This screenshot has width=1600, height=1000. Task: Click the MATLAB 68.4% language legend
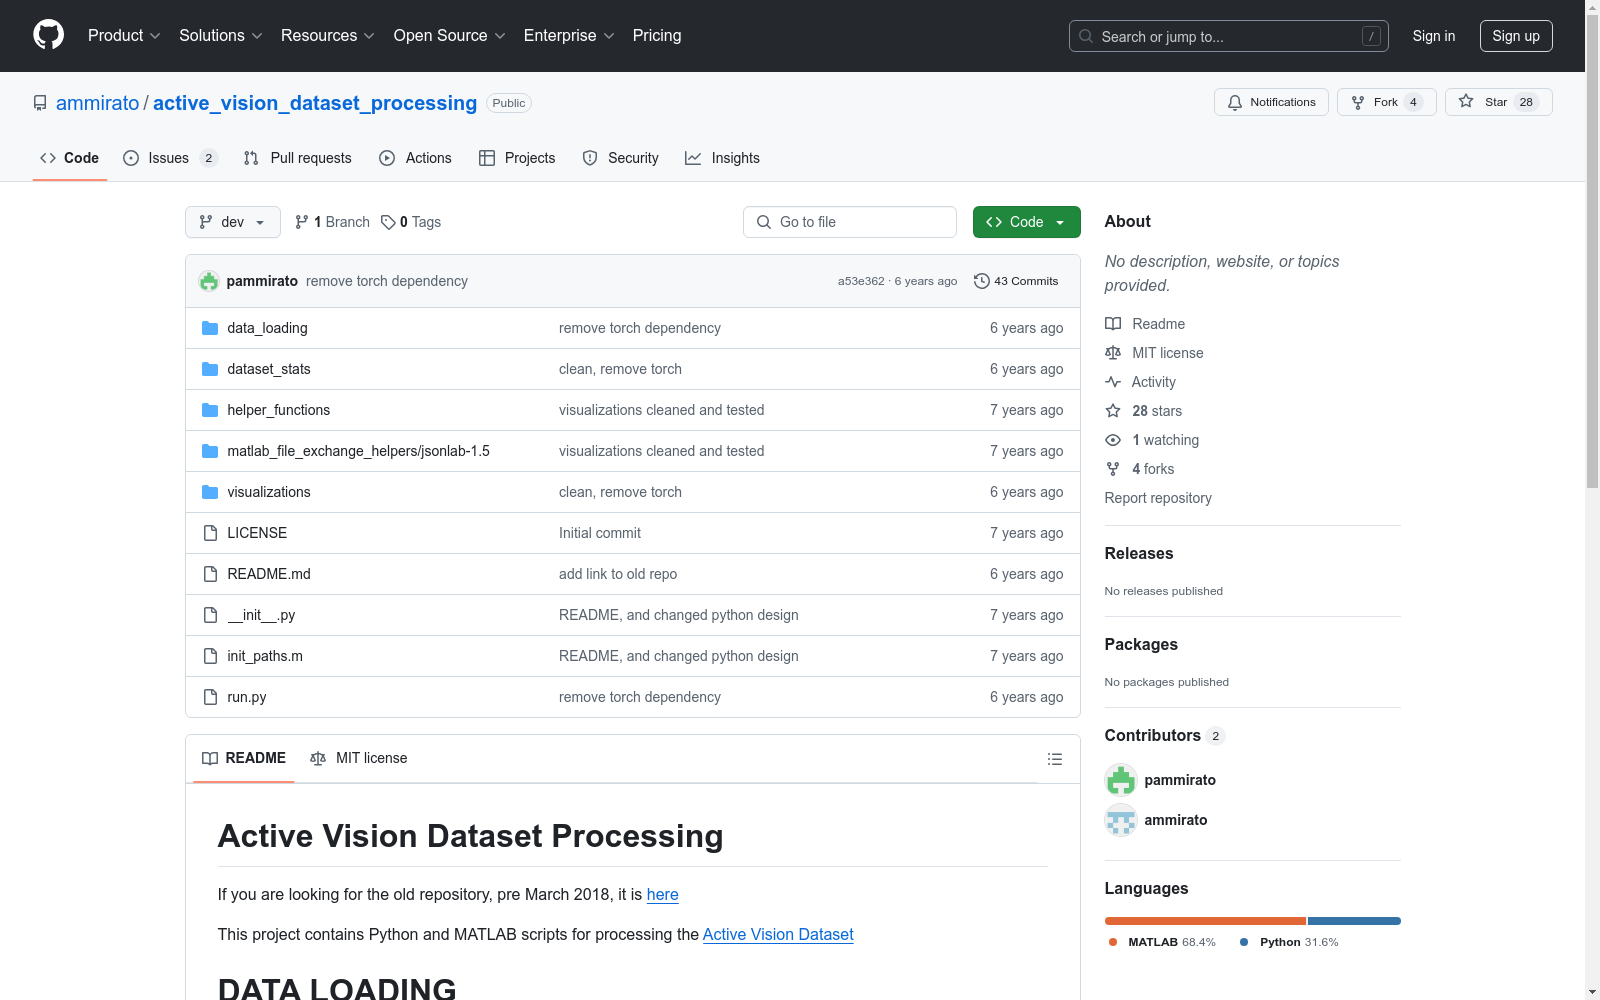1162,942
